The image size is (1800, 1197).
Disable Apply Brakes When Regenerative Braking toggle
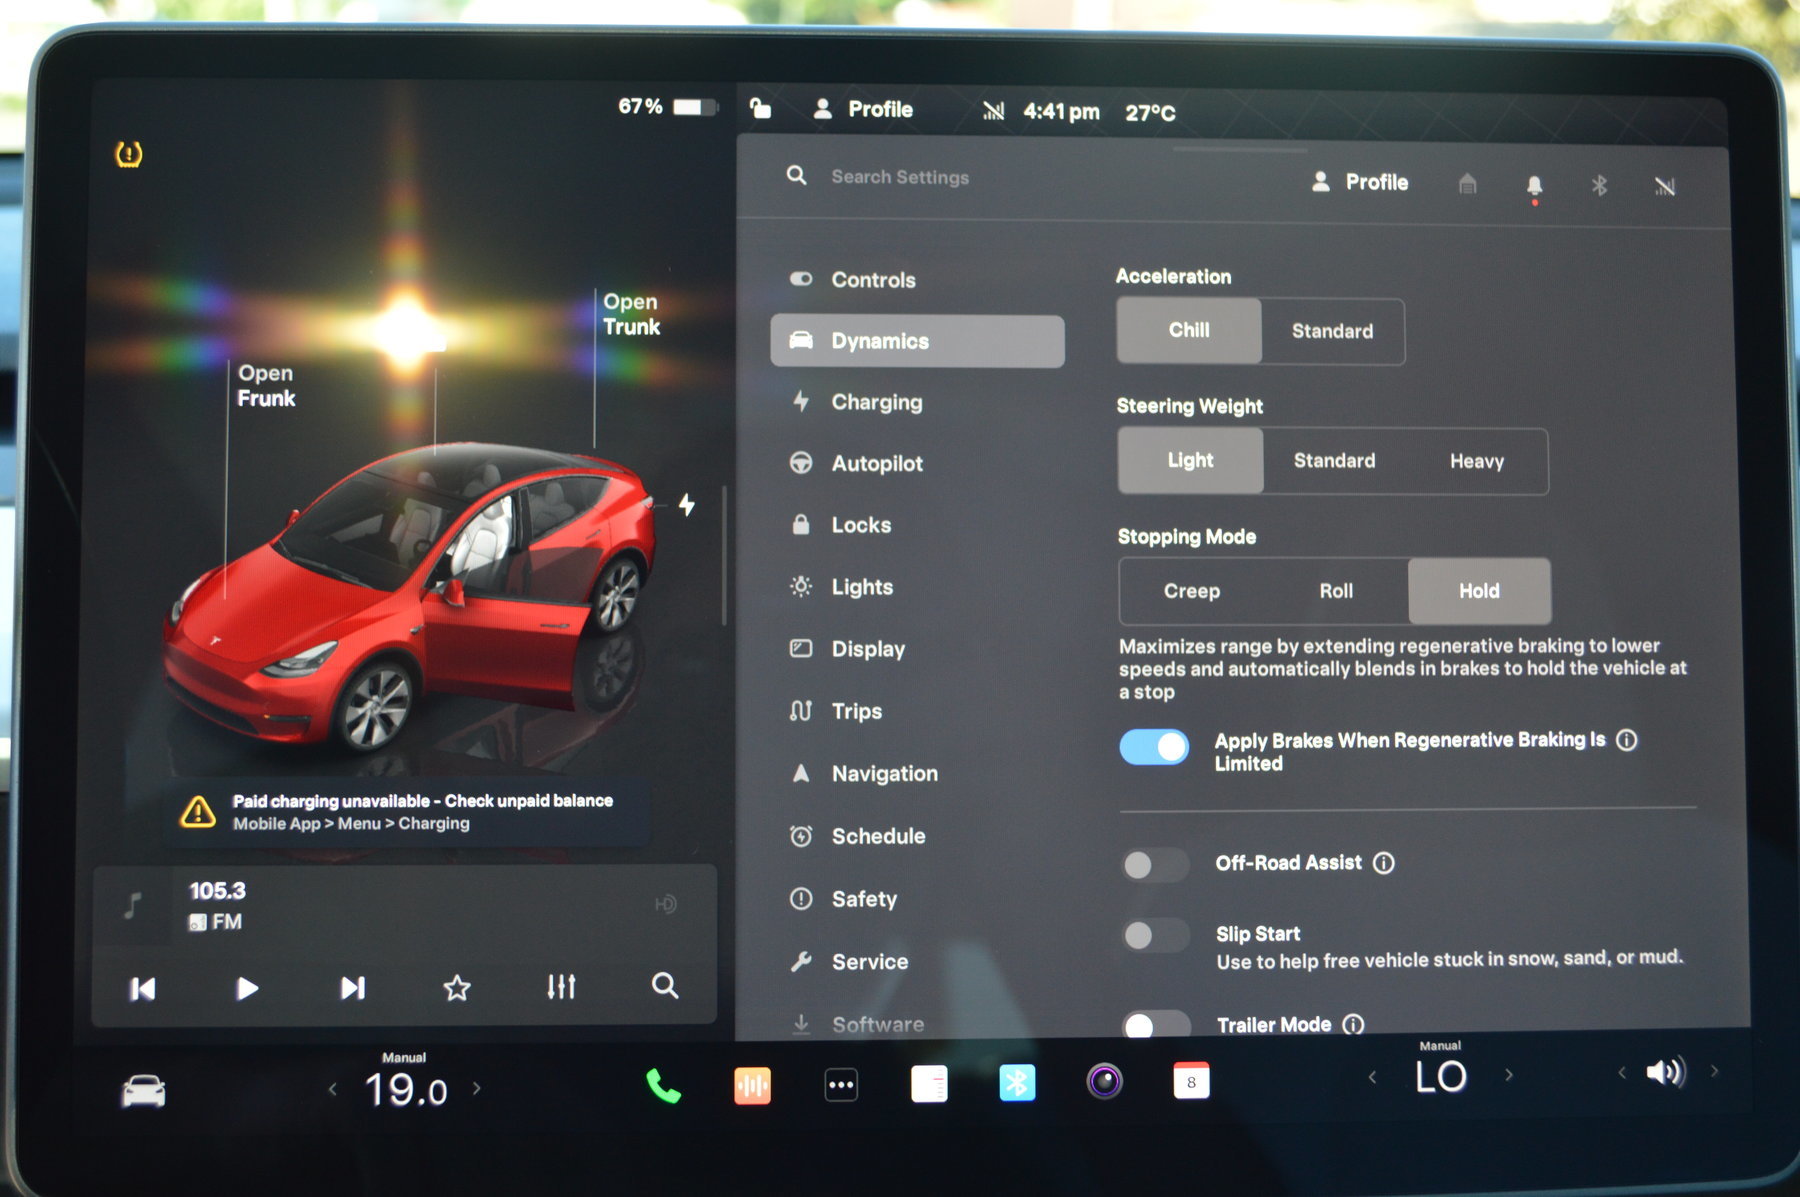click(x=1154, y=747)
